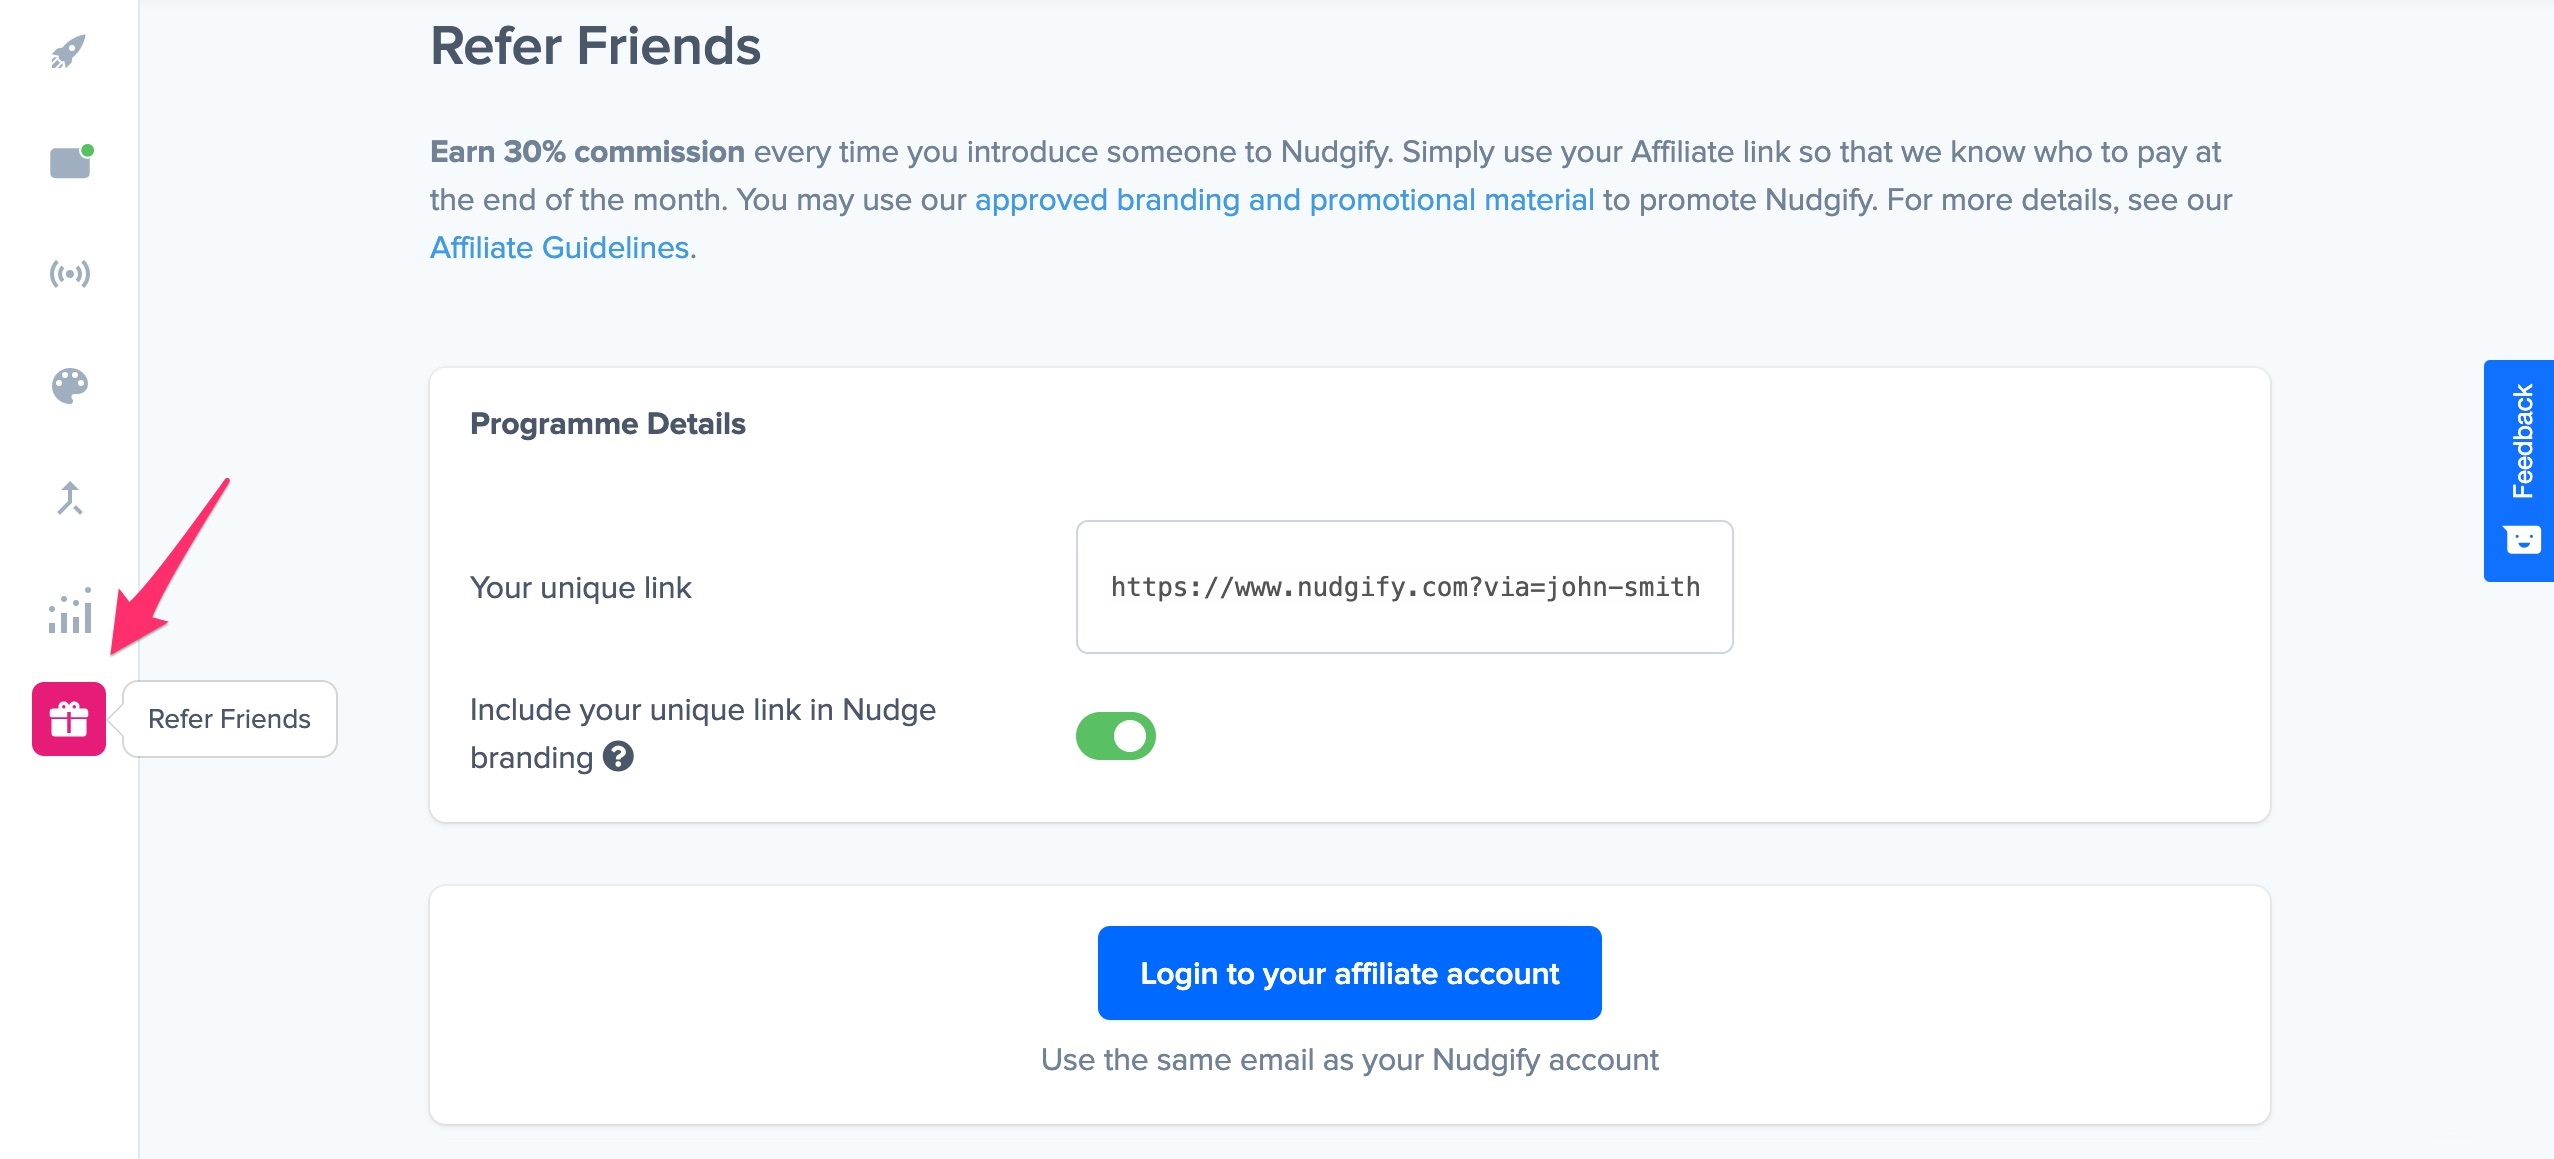The width and height of the screenshot is (2554, 1159).
Task: Click the unique affiliate link field
Action: click(x=1405, y=587)
